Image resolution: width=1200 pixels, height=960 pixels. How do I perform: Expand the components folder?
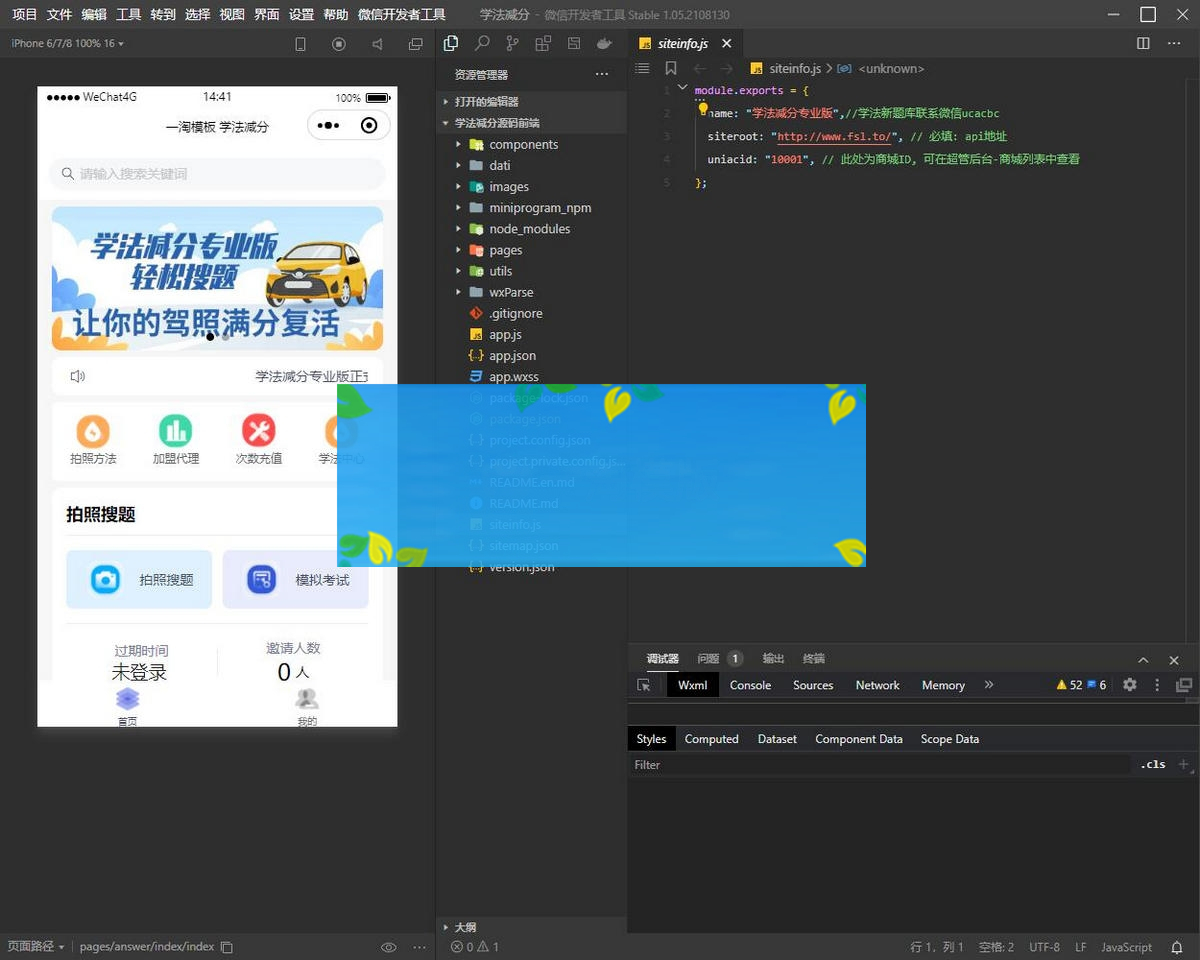coord(523,144)
